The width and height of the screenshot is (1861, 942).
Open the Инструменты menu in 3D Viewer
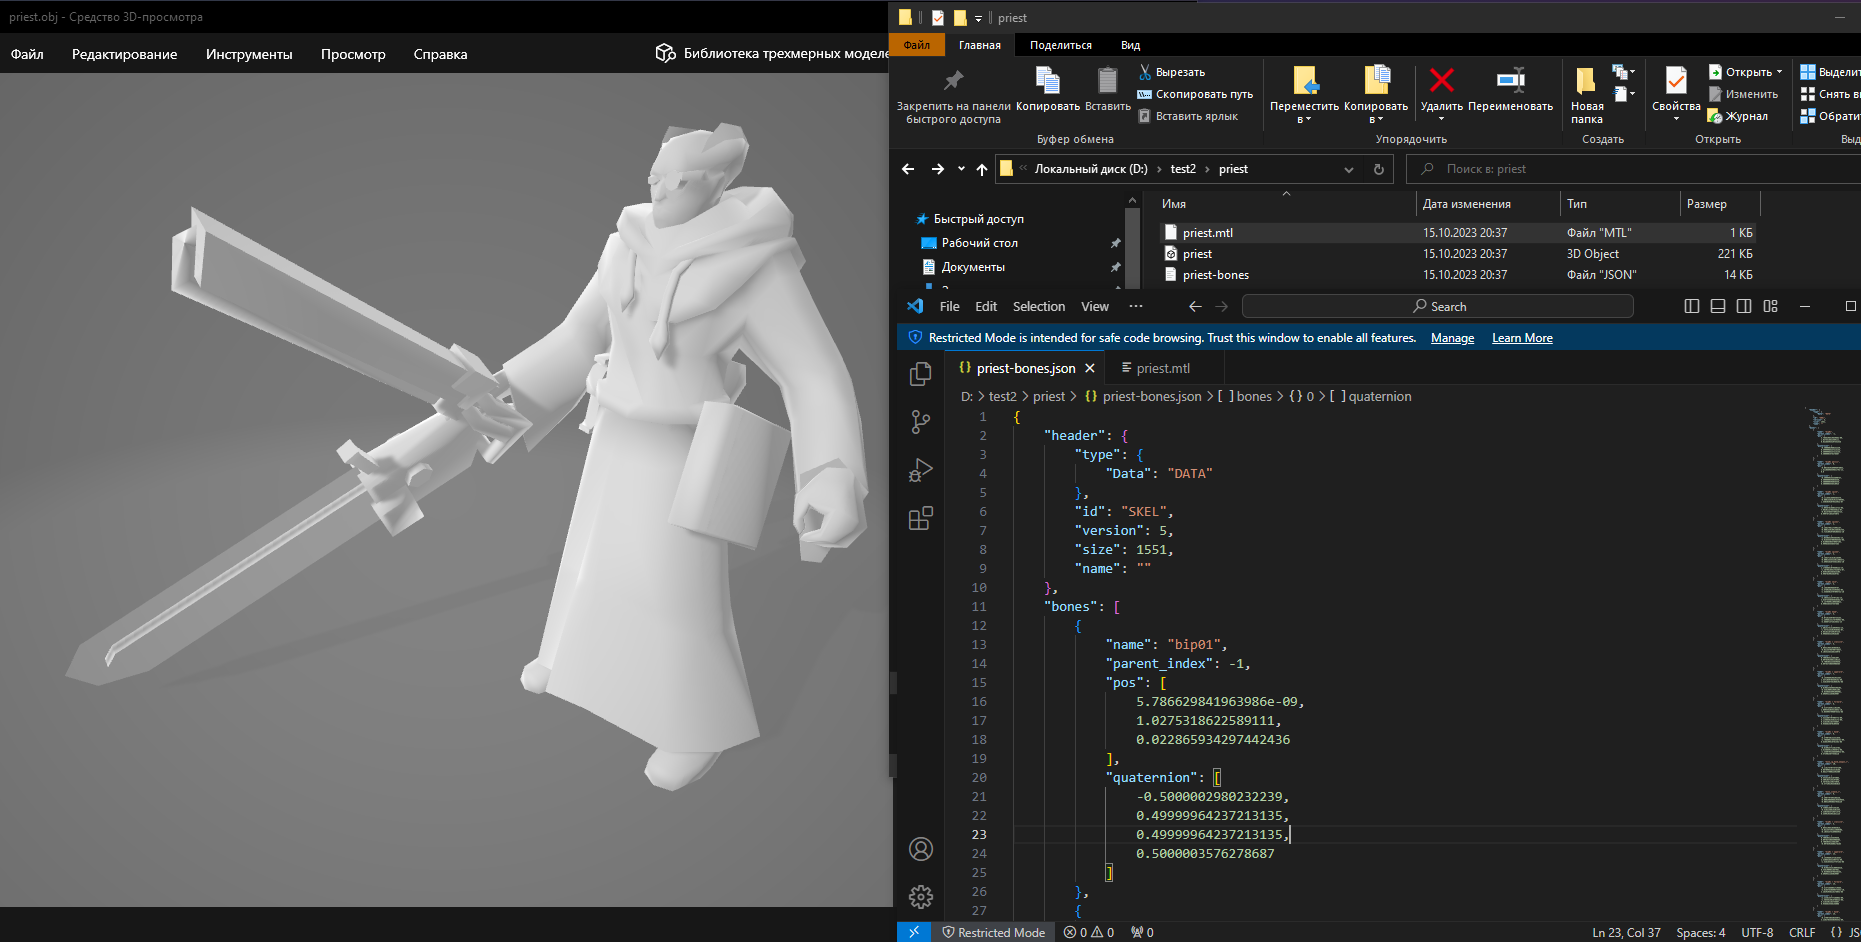tap(249, 54)
